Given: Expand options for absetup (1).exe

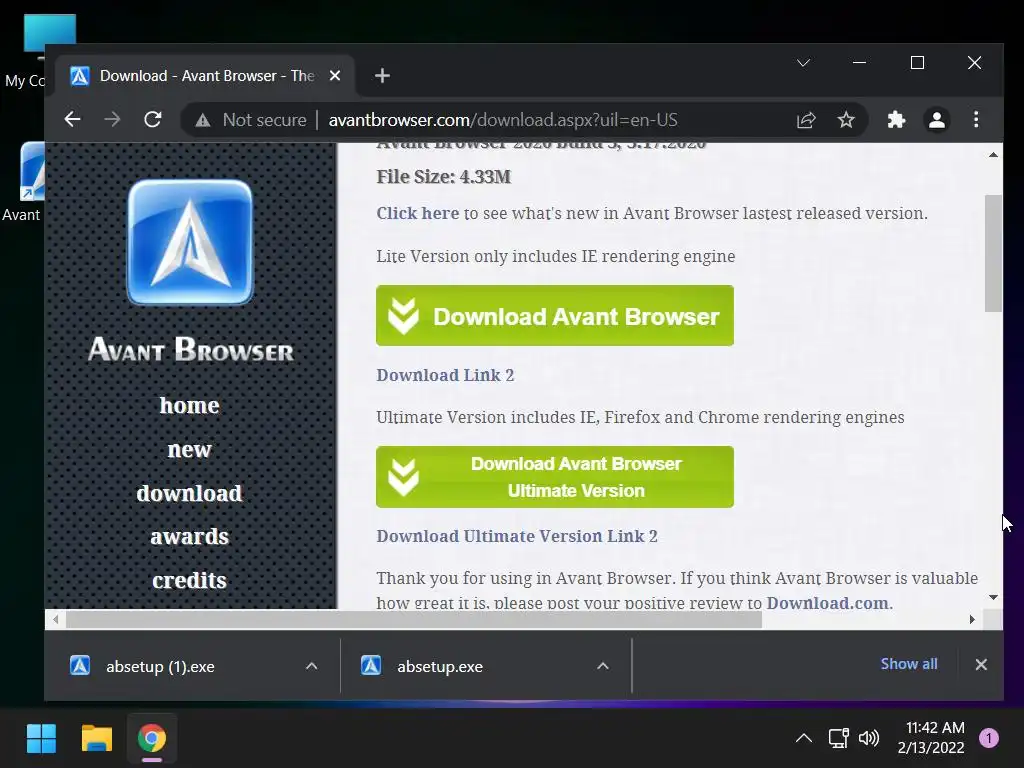Looking at the screenshot, I should (x=312, y=666).
